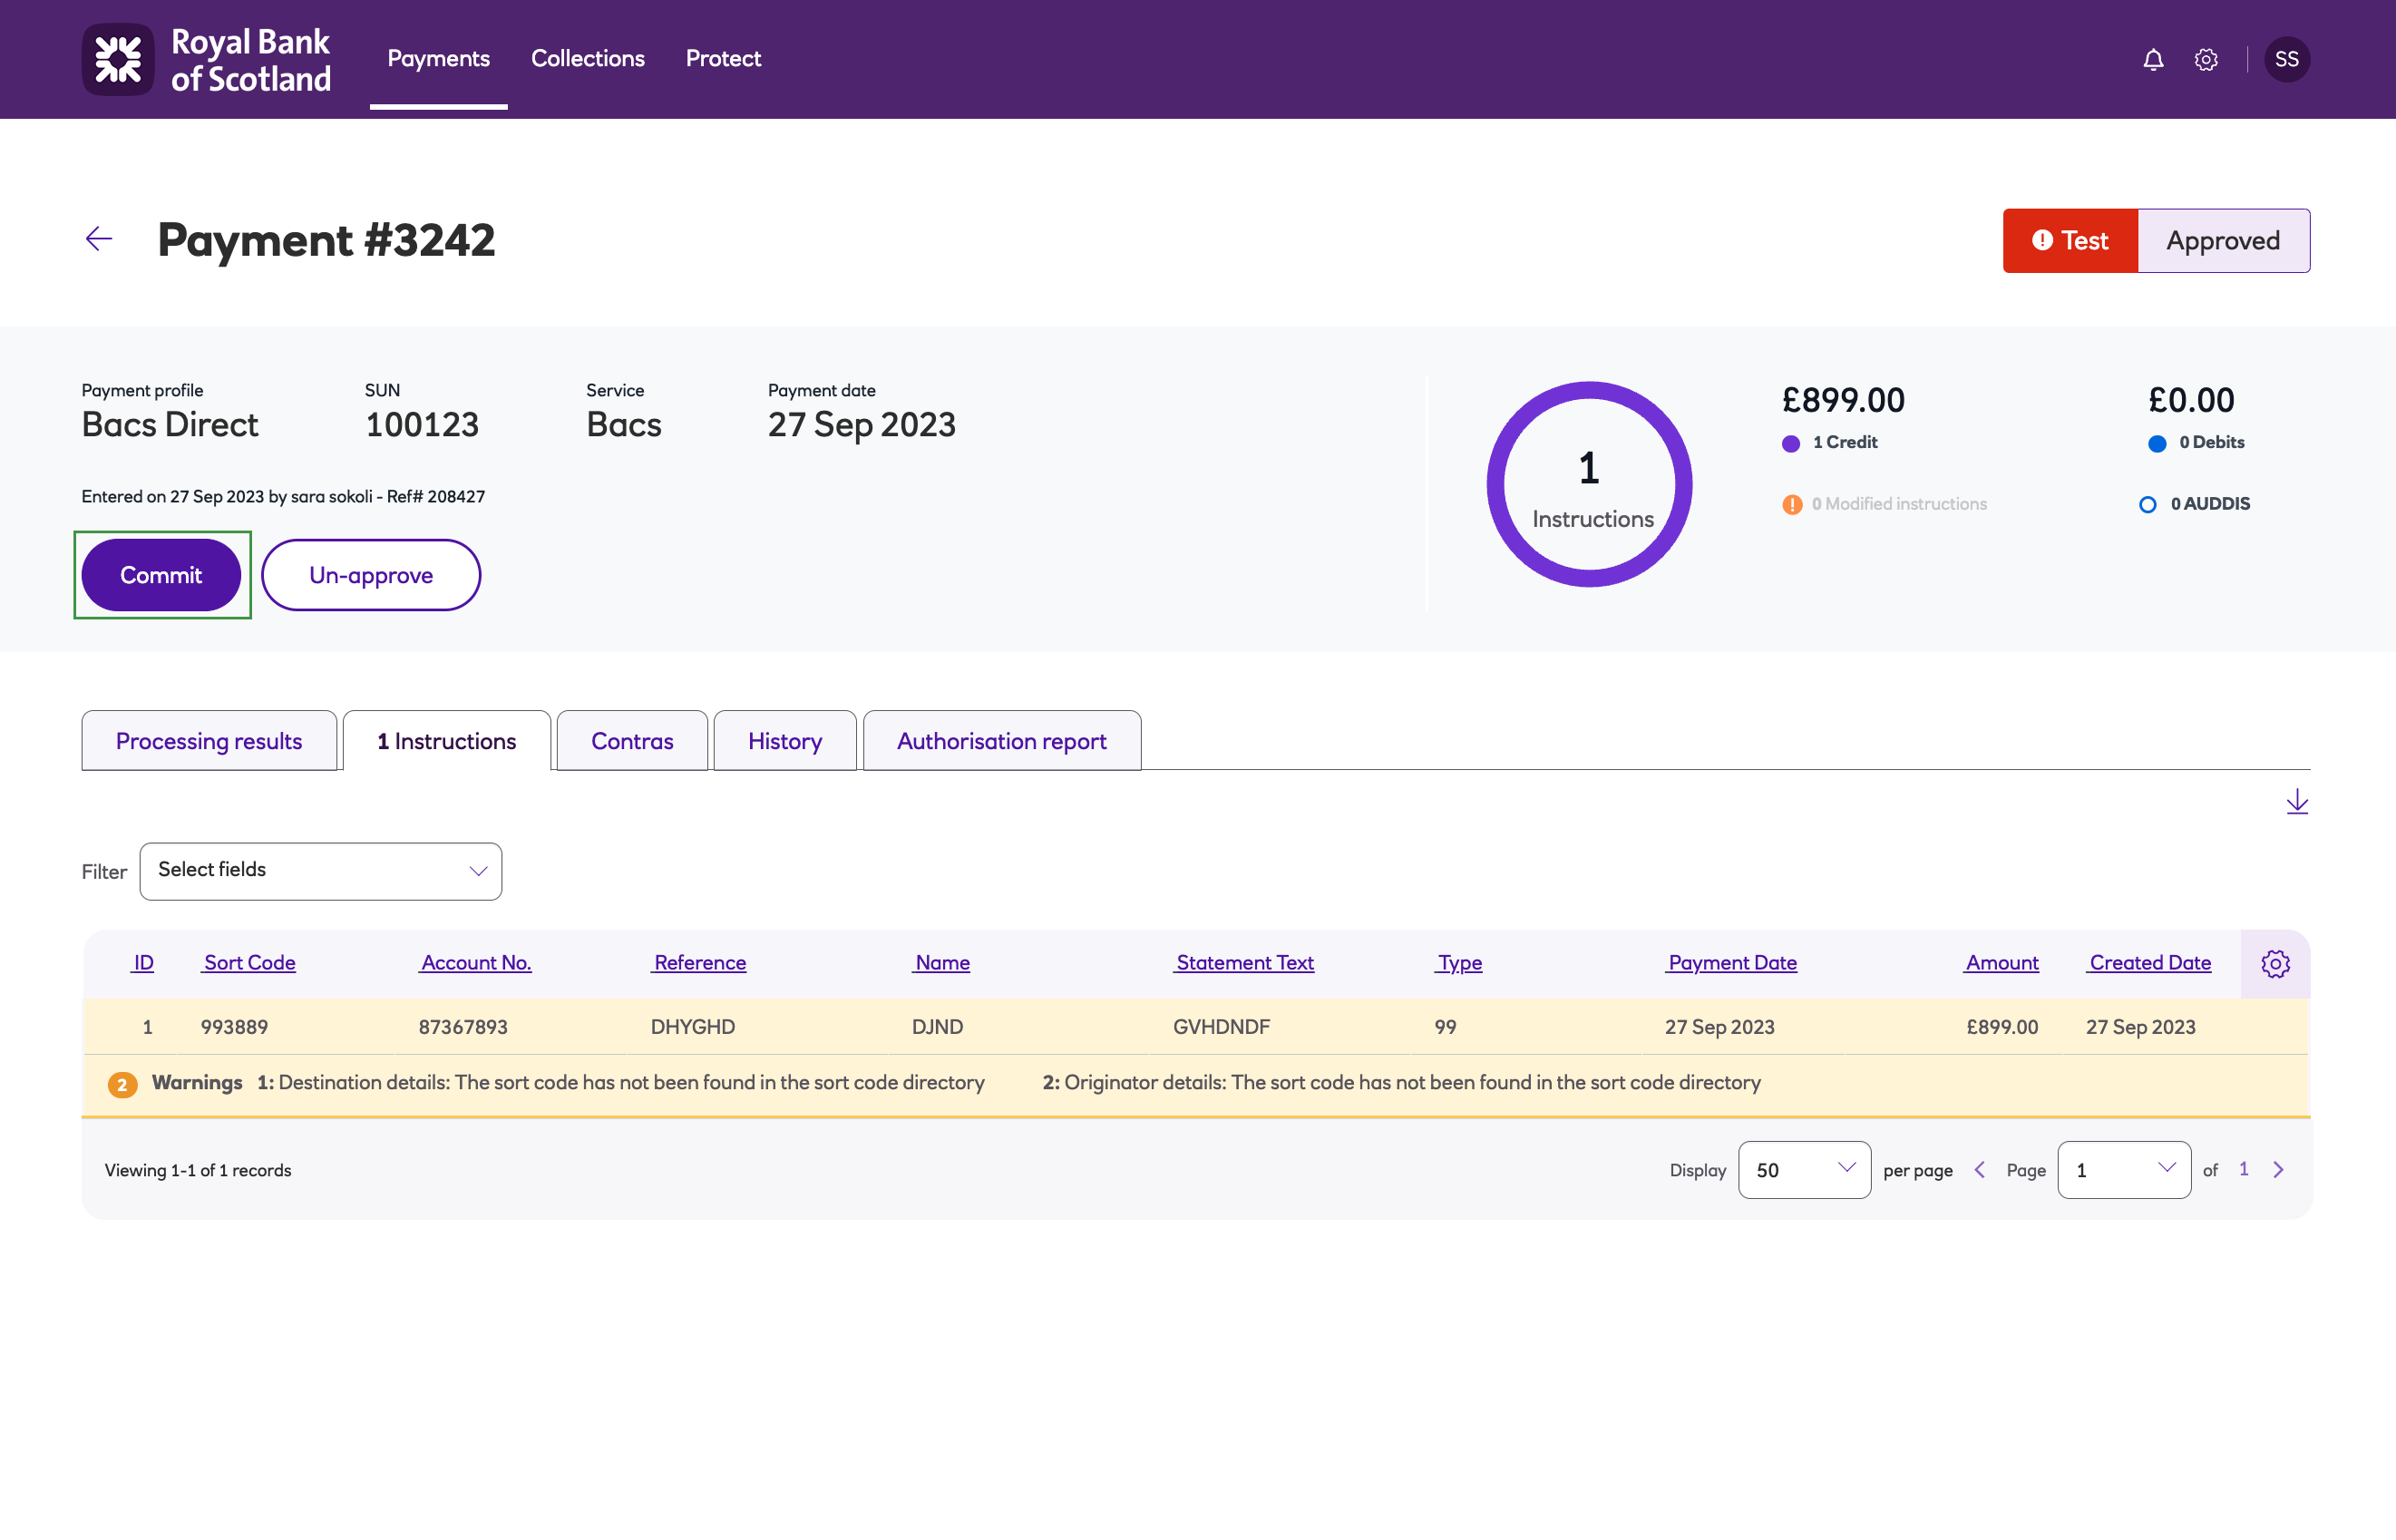Screen dimensions: 2396x1540
Task: Click the Destination details warning text
Action: (621, 1082)
